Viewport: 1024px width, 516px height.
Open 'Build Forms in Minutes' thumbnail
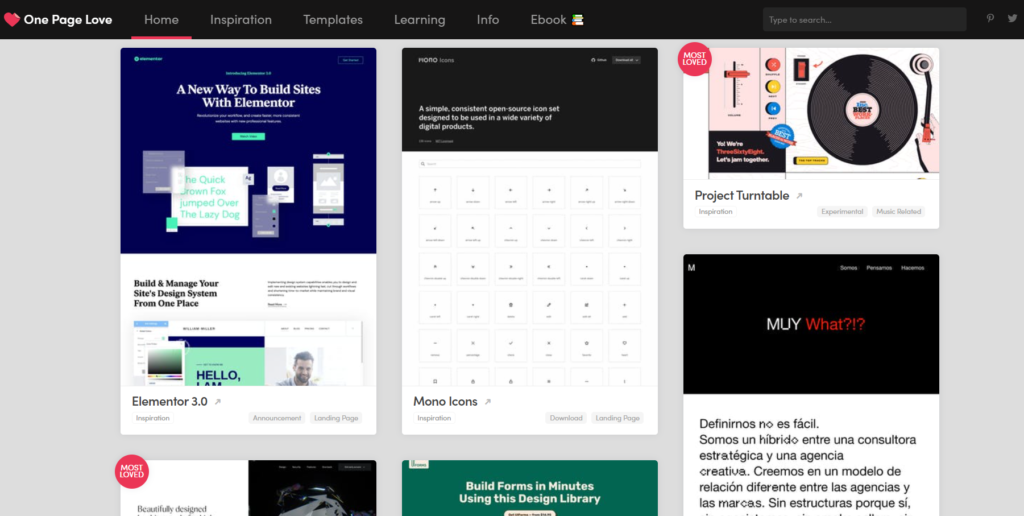point(530,488)
